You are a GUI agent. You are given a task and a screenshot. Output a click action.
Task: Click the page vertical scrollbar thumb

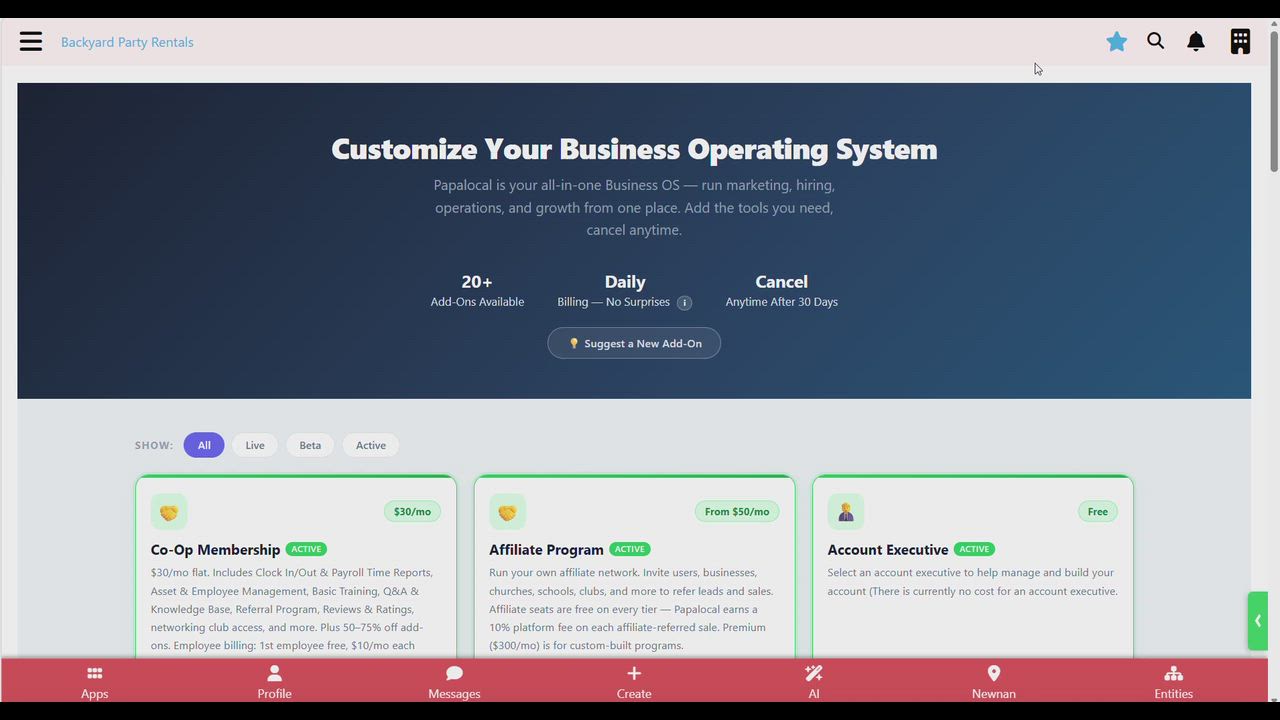tap(1274, 100)
